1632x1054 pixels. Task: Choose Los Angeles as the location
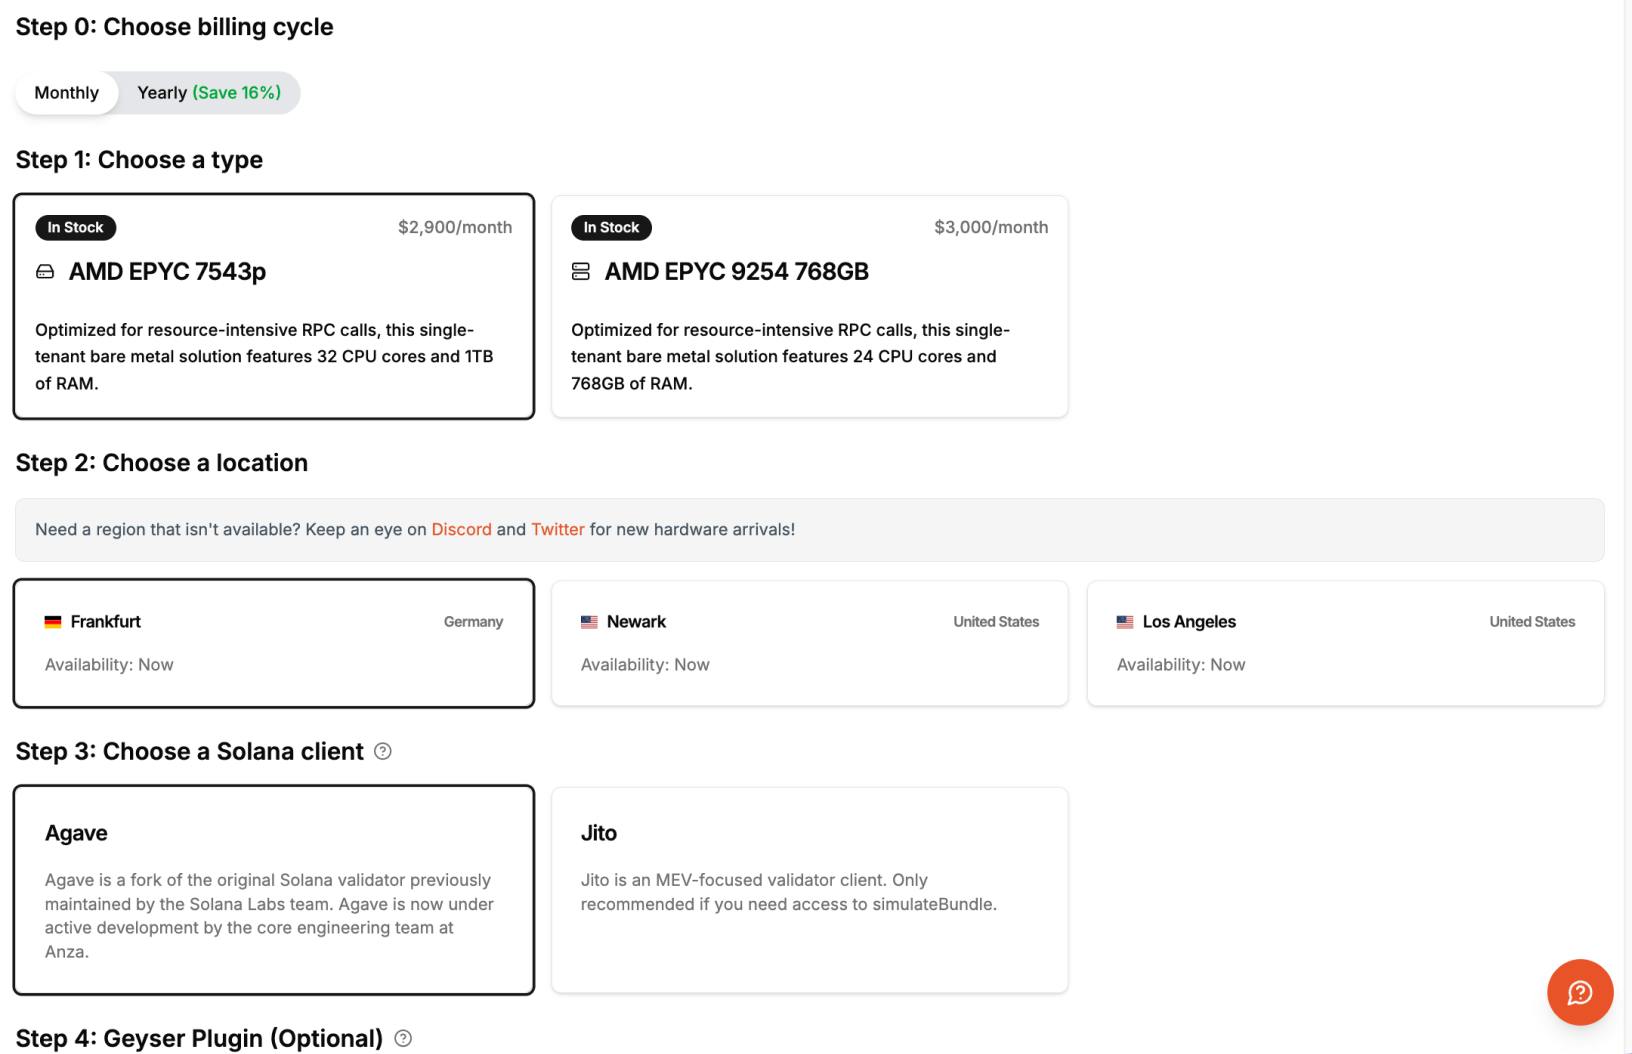click(x=1345, y=643)
